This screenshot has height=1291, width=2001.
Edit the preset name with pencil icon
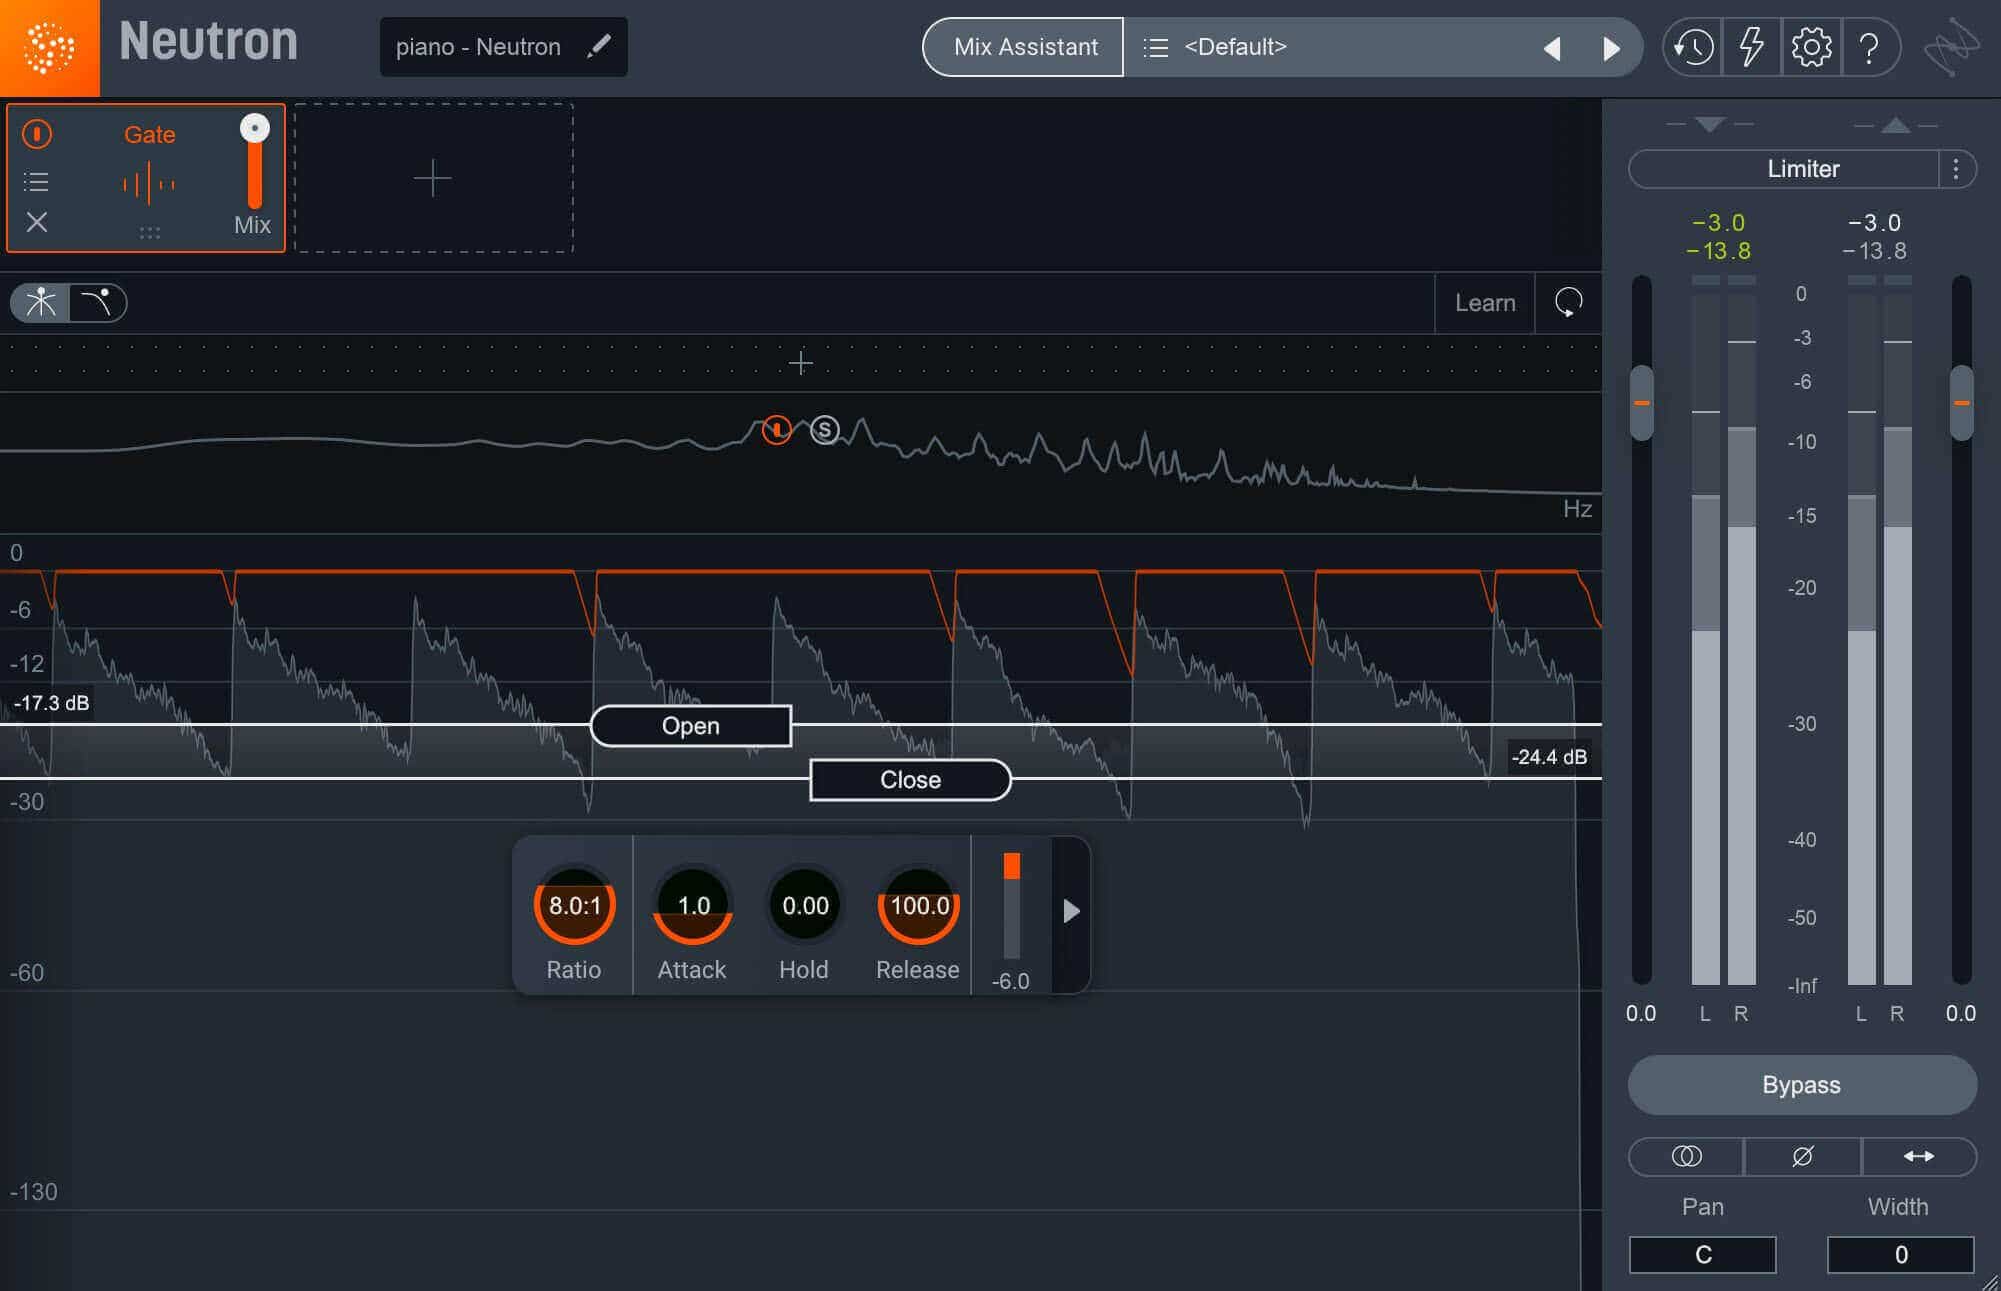(599, 46)
